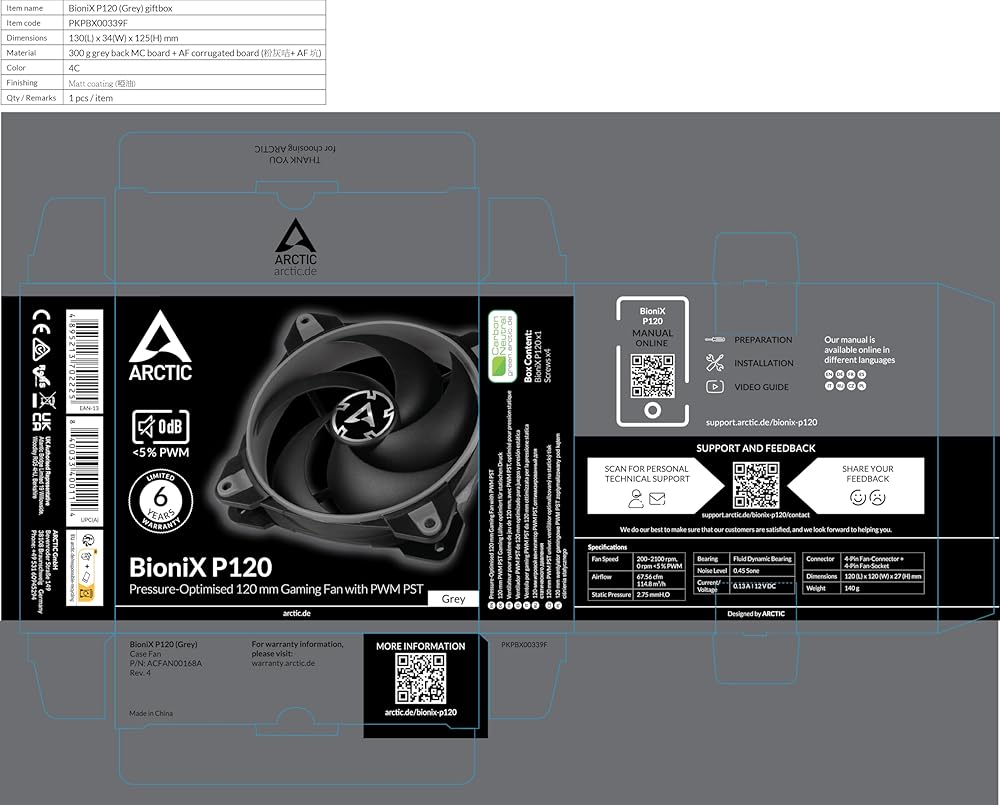Open the arctic.de/bionix-p120 link
The width and height of the screenshot is (1000, 805).
(420, 712)
